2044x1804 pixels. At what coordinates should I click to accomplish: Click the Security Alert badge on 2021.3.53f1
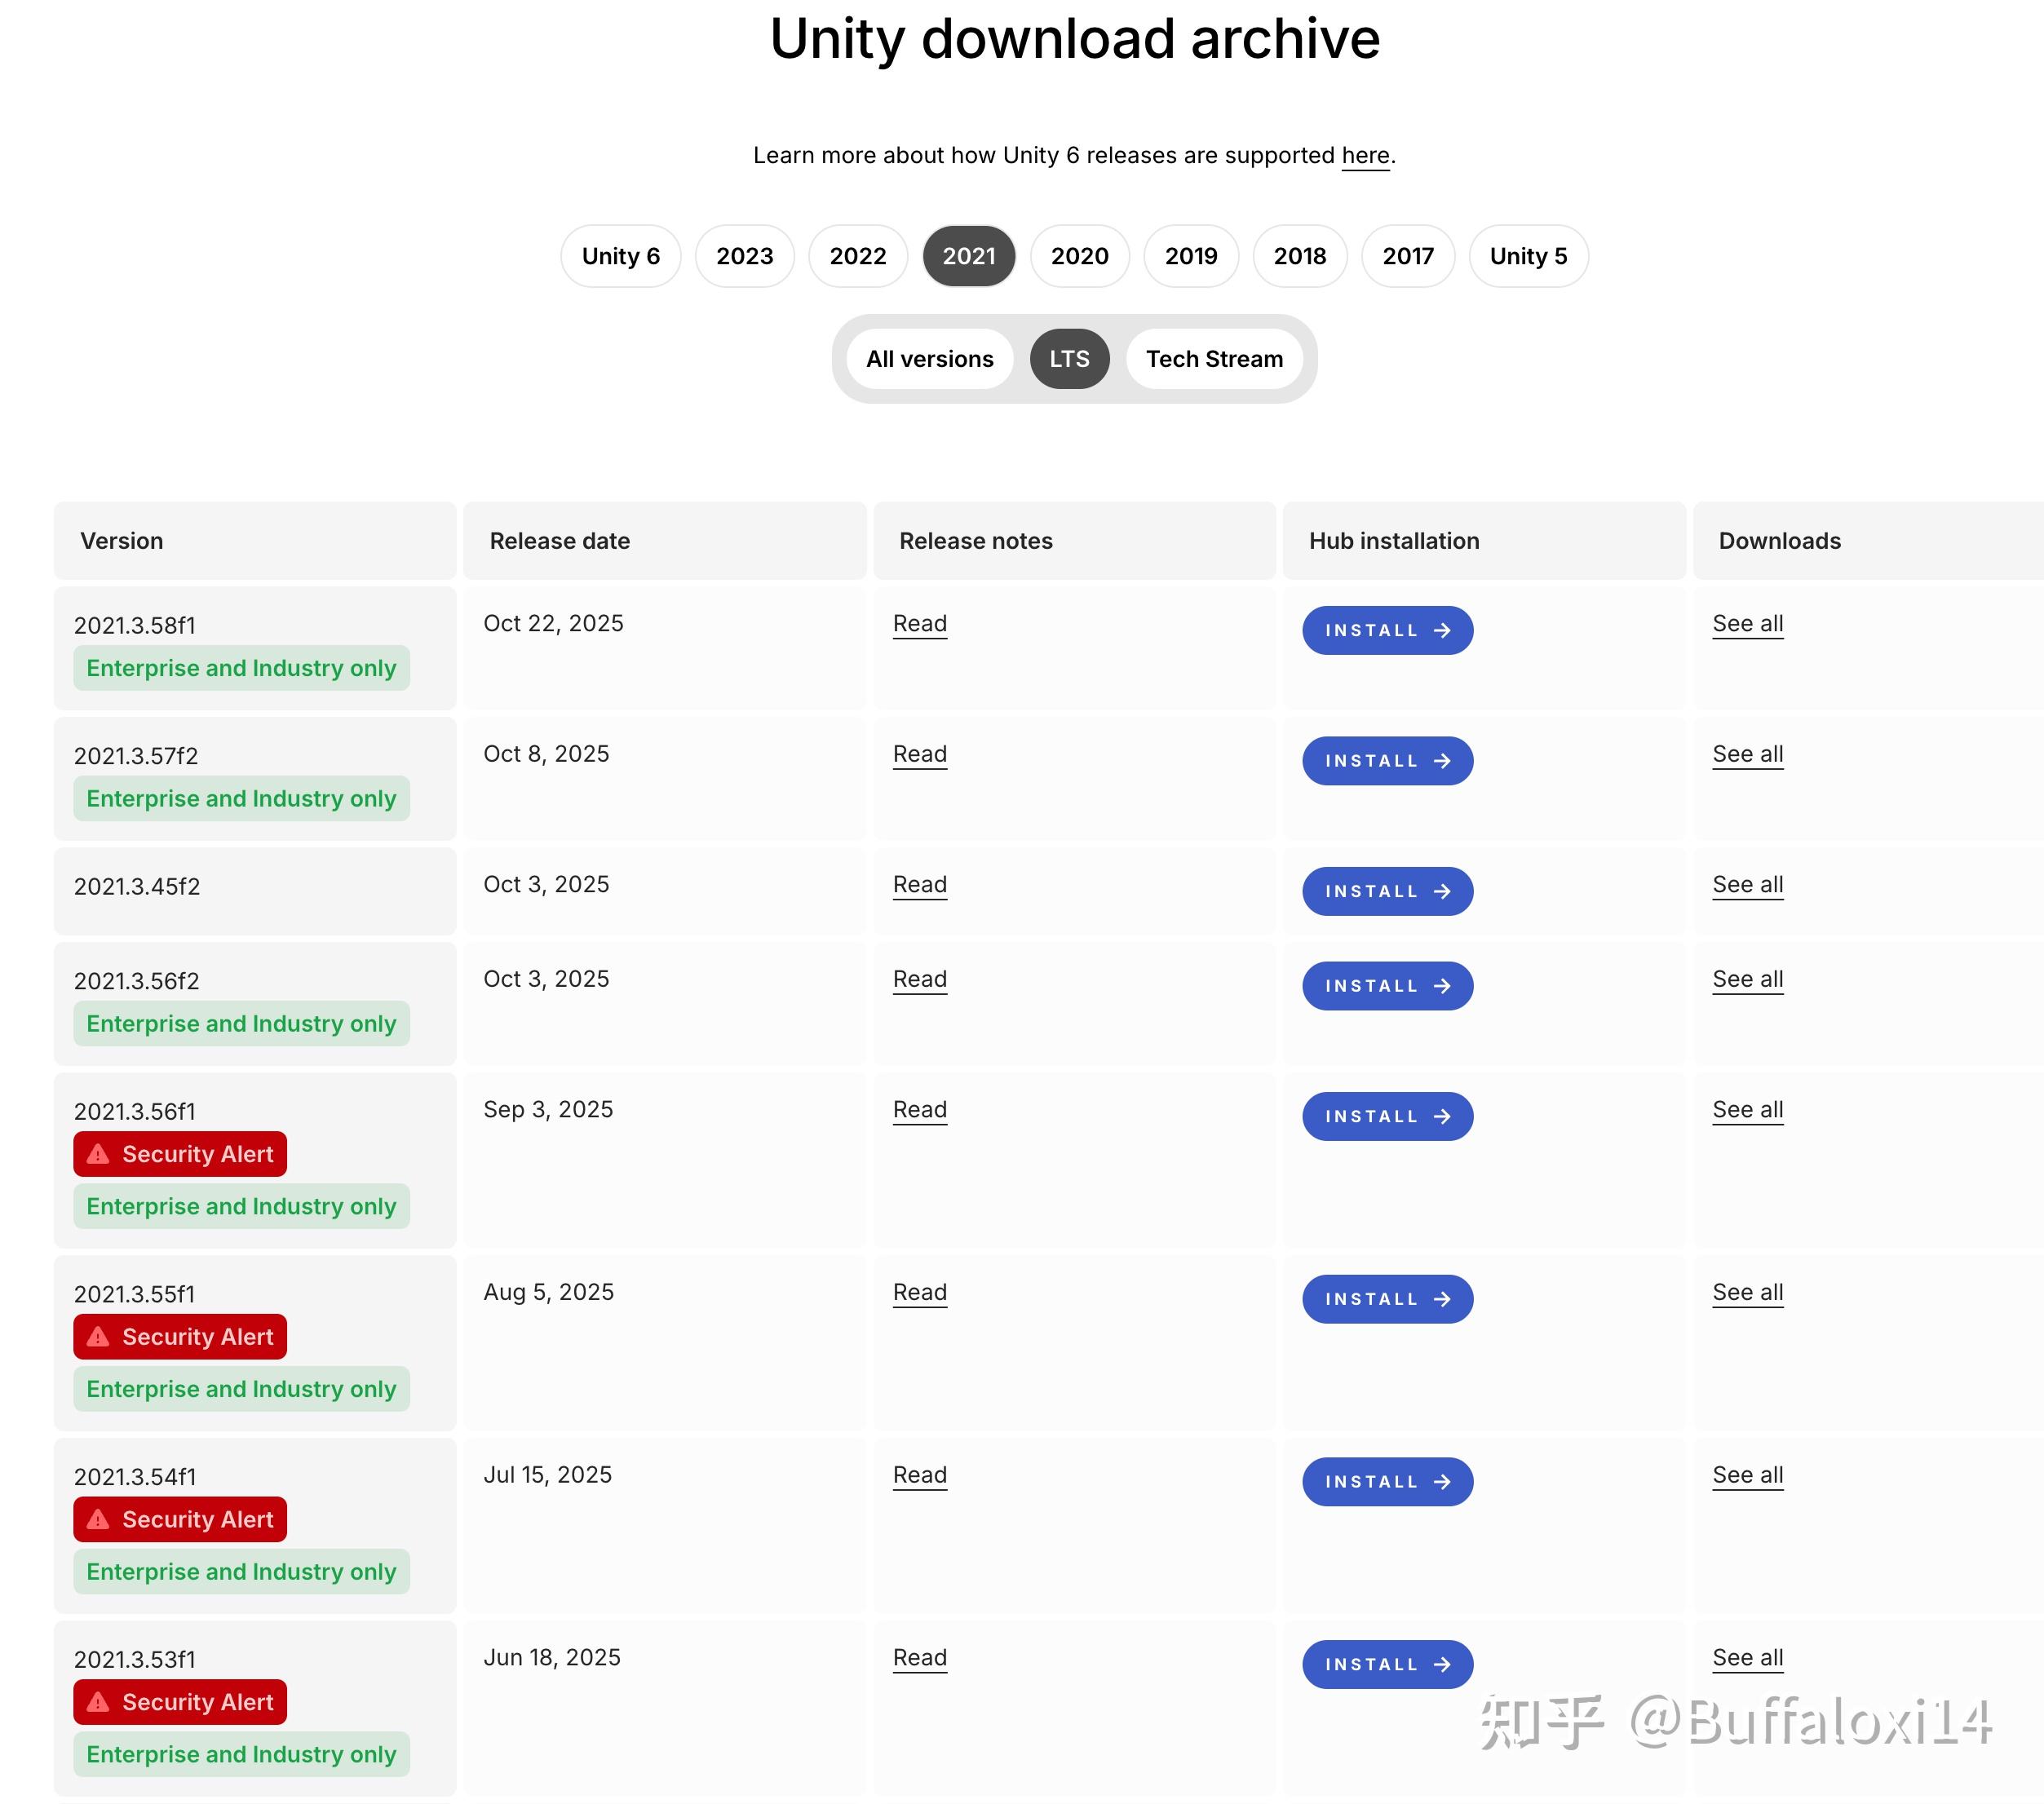click(x=180, y=1701)
